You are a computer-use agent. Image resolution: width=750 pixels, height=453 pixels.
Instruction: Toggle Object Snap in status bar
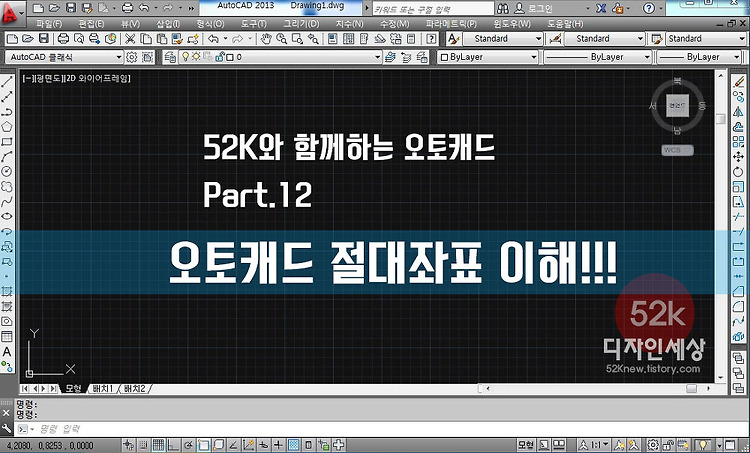coord(203,445)
